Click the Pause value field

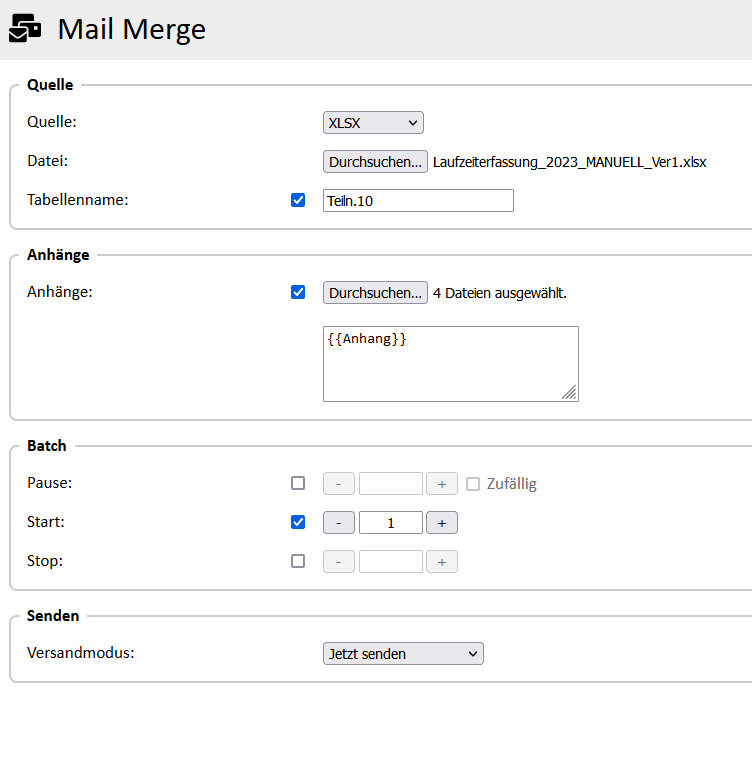pyautogui.click(x=390, y=484)
